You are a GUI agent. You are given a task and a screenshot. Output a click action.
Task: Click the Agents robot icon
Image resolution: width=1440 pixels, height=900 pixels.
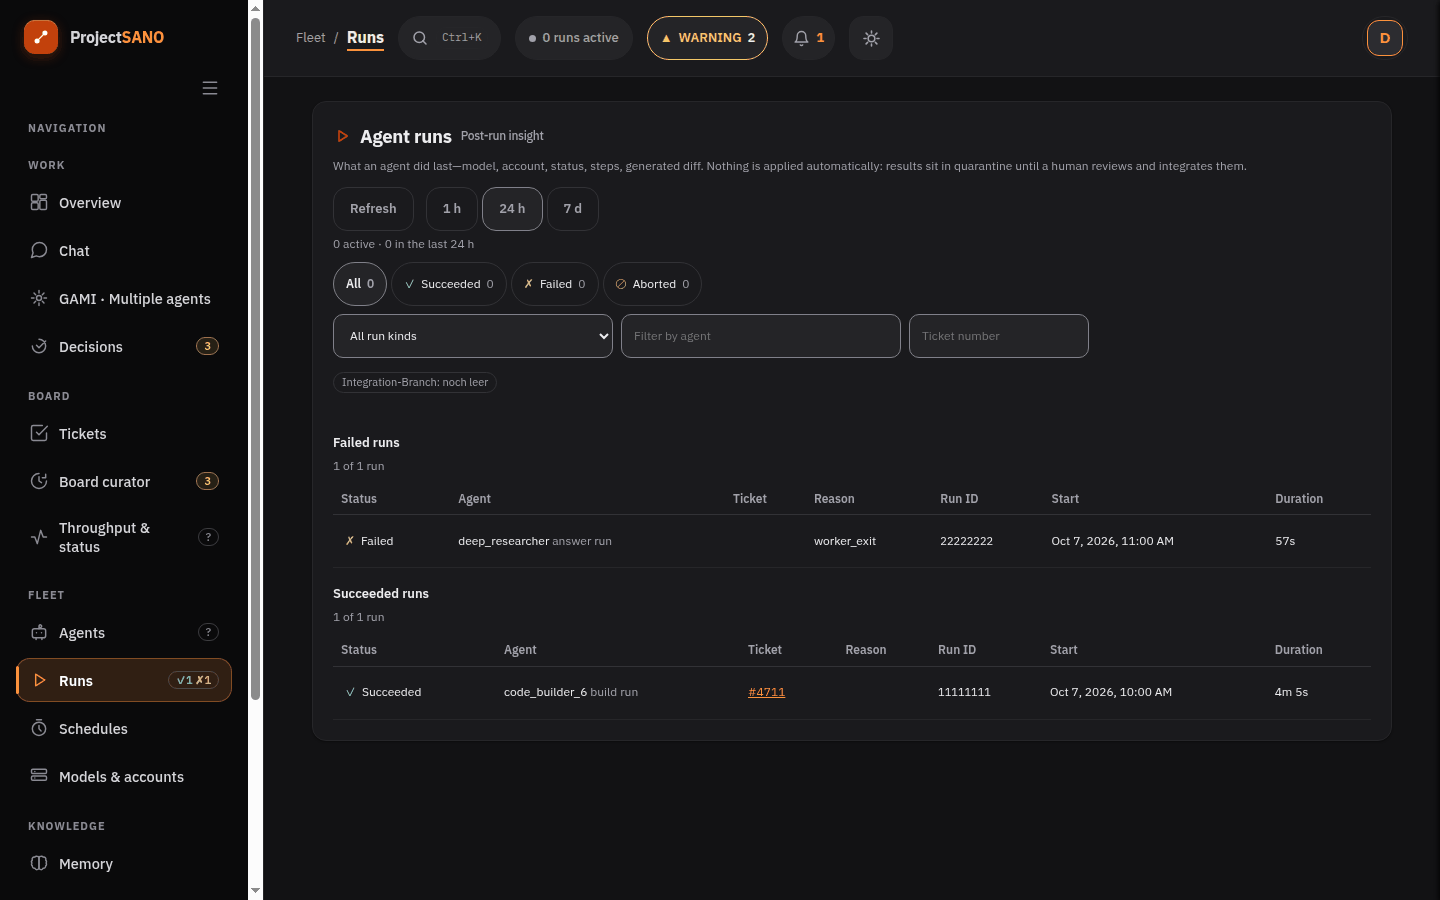point(39,632)
